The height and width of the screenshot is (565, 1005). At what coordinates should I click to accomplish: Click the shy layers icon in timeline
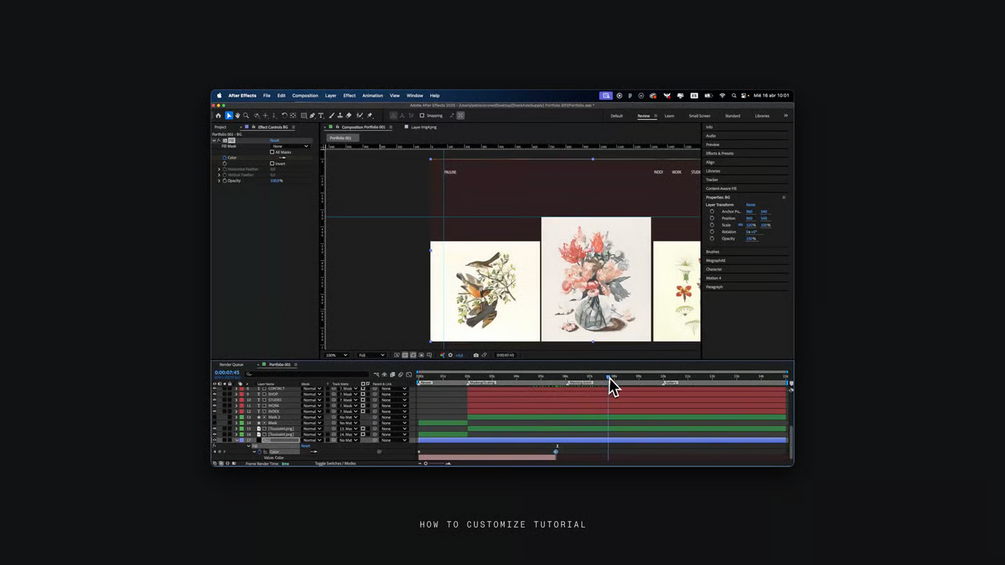[x=385, y=375]
